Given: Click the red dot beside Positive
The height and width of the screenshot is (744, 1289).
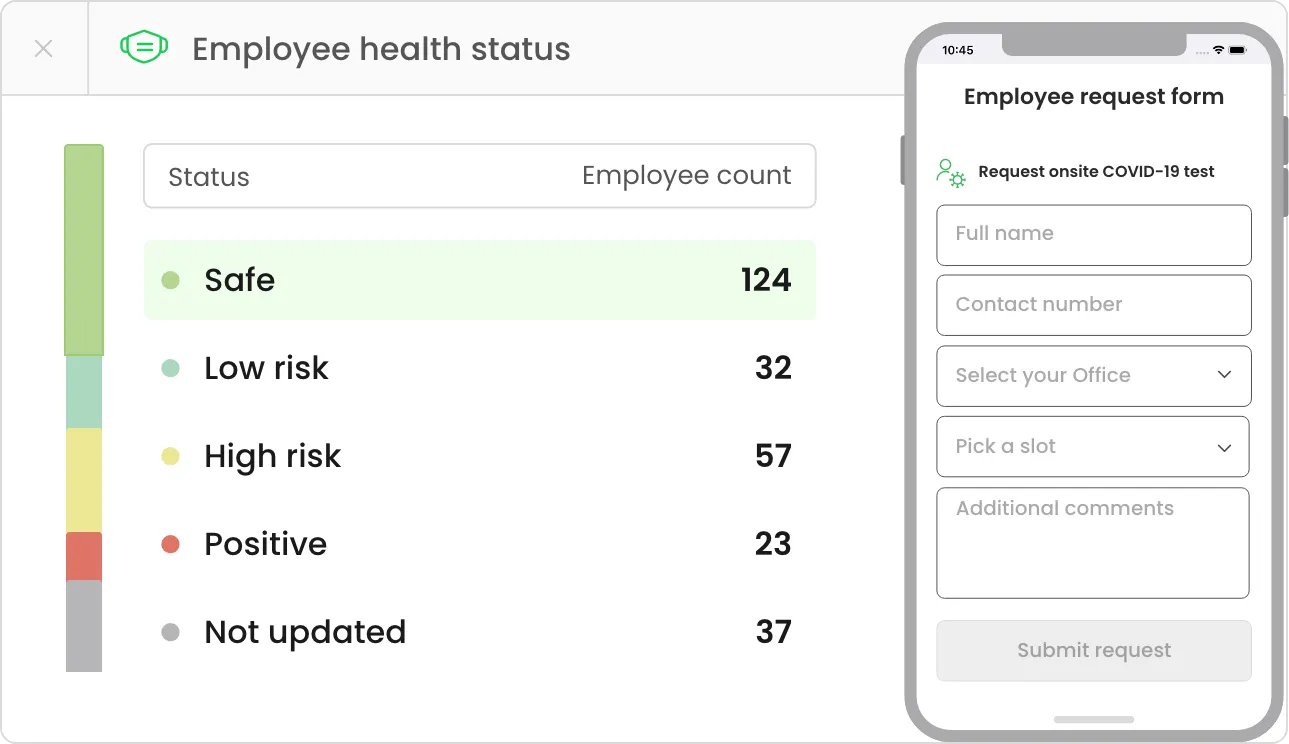Looking at the screenshot, I should point(170,544).
